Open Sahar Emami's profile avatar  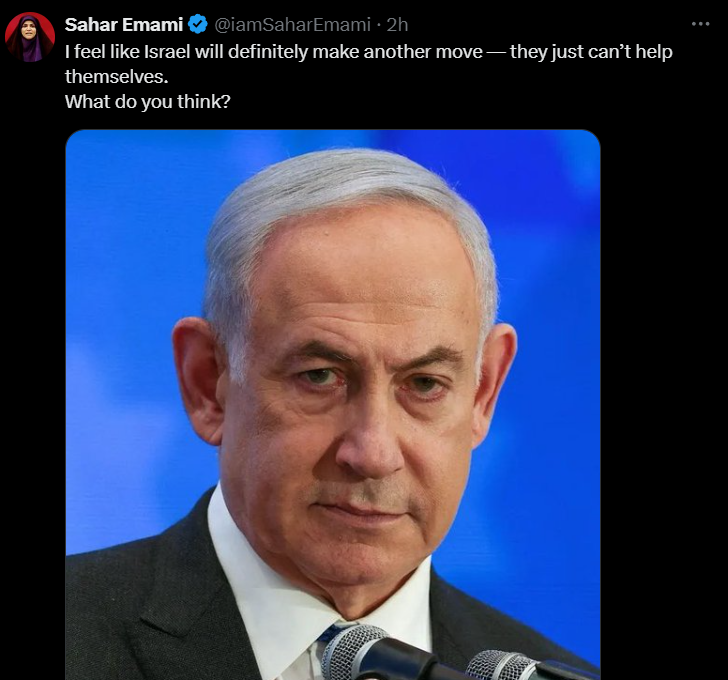[x=30, y=37]
